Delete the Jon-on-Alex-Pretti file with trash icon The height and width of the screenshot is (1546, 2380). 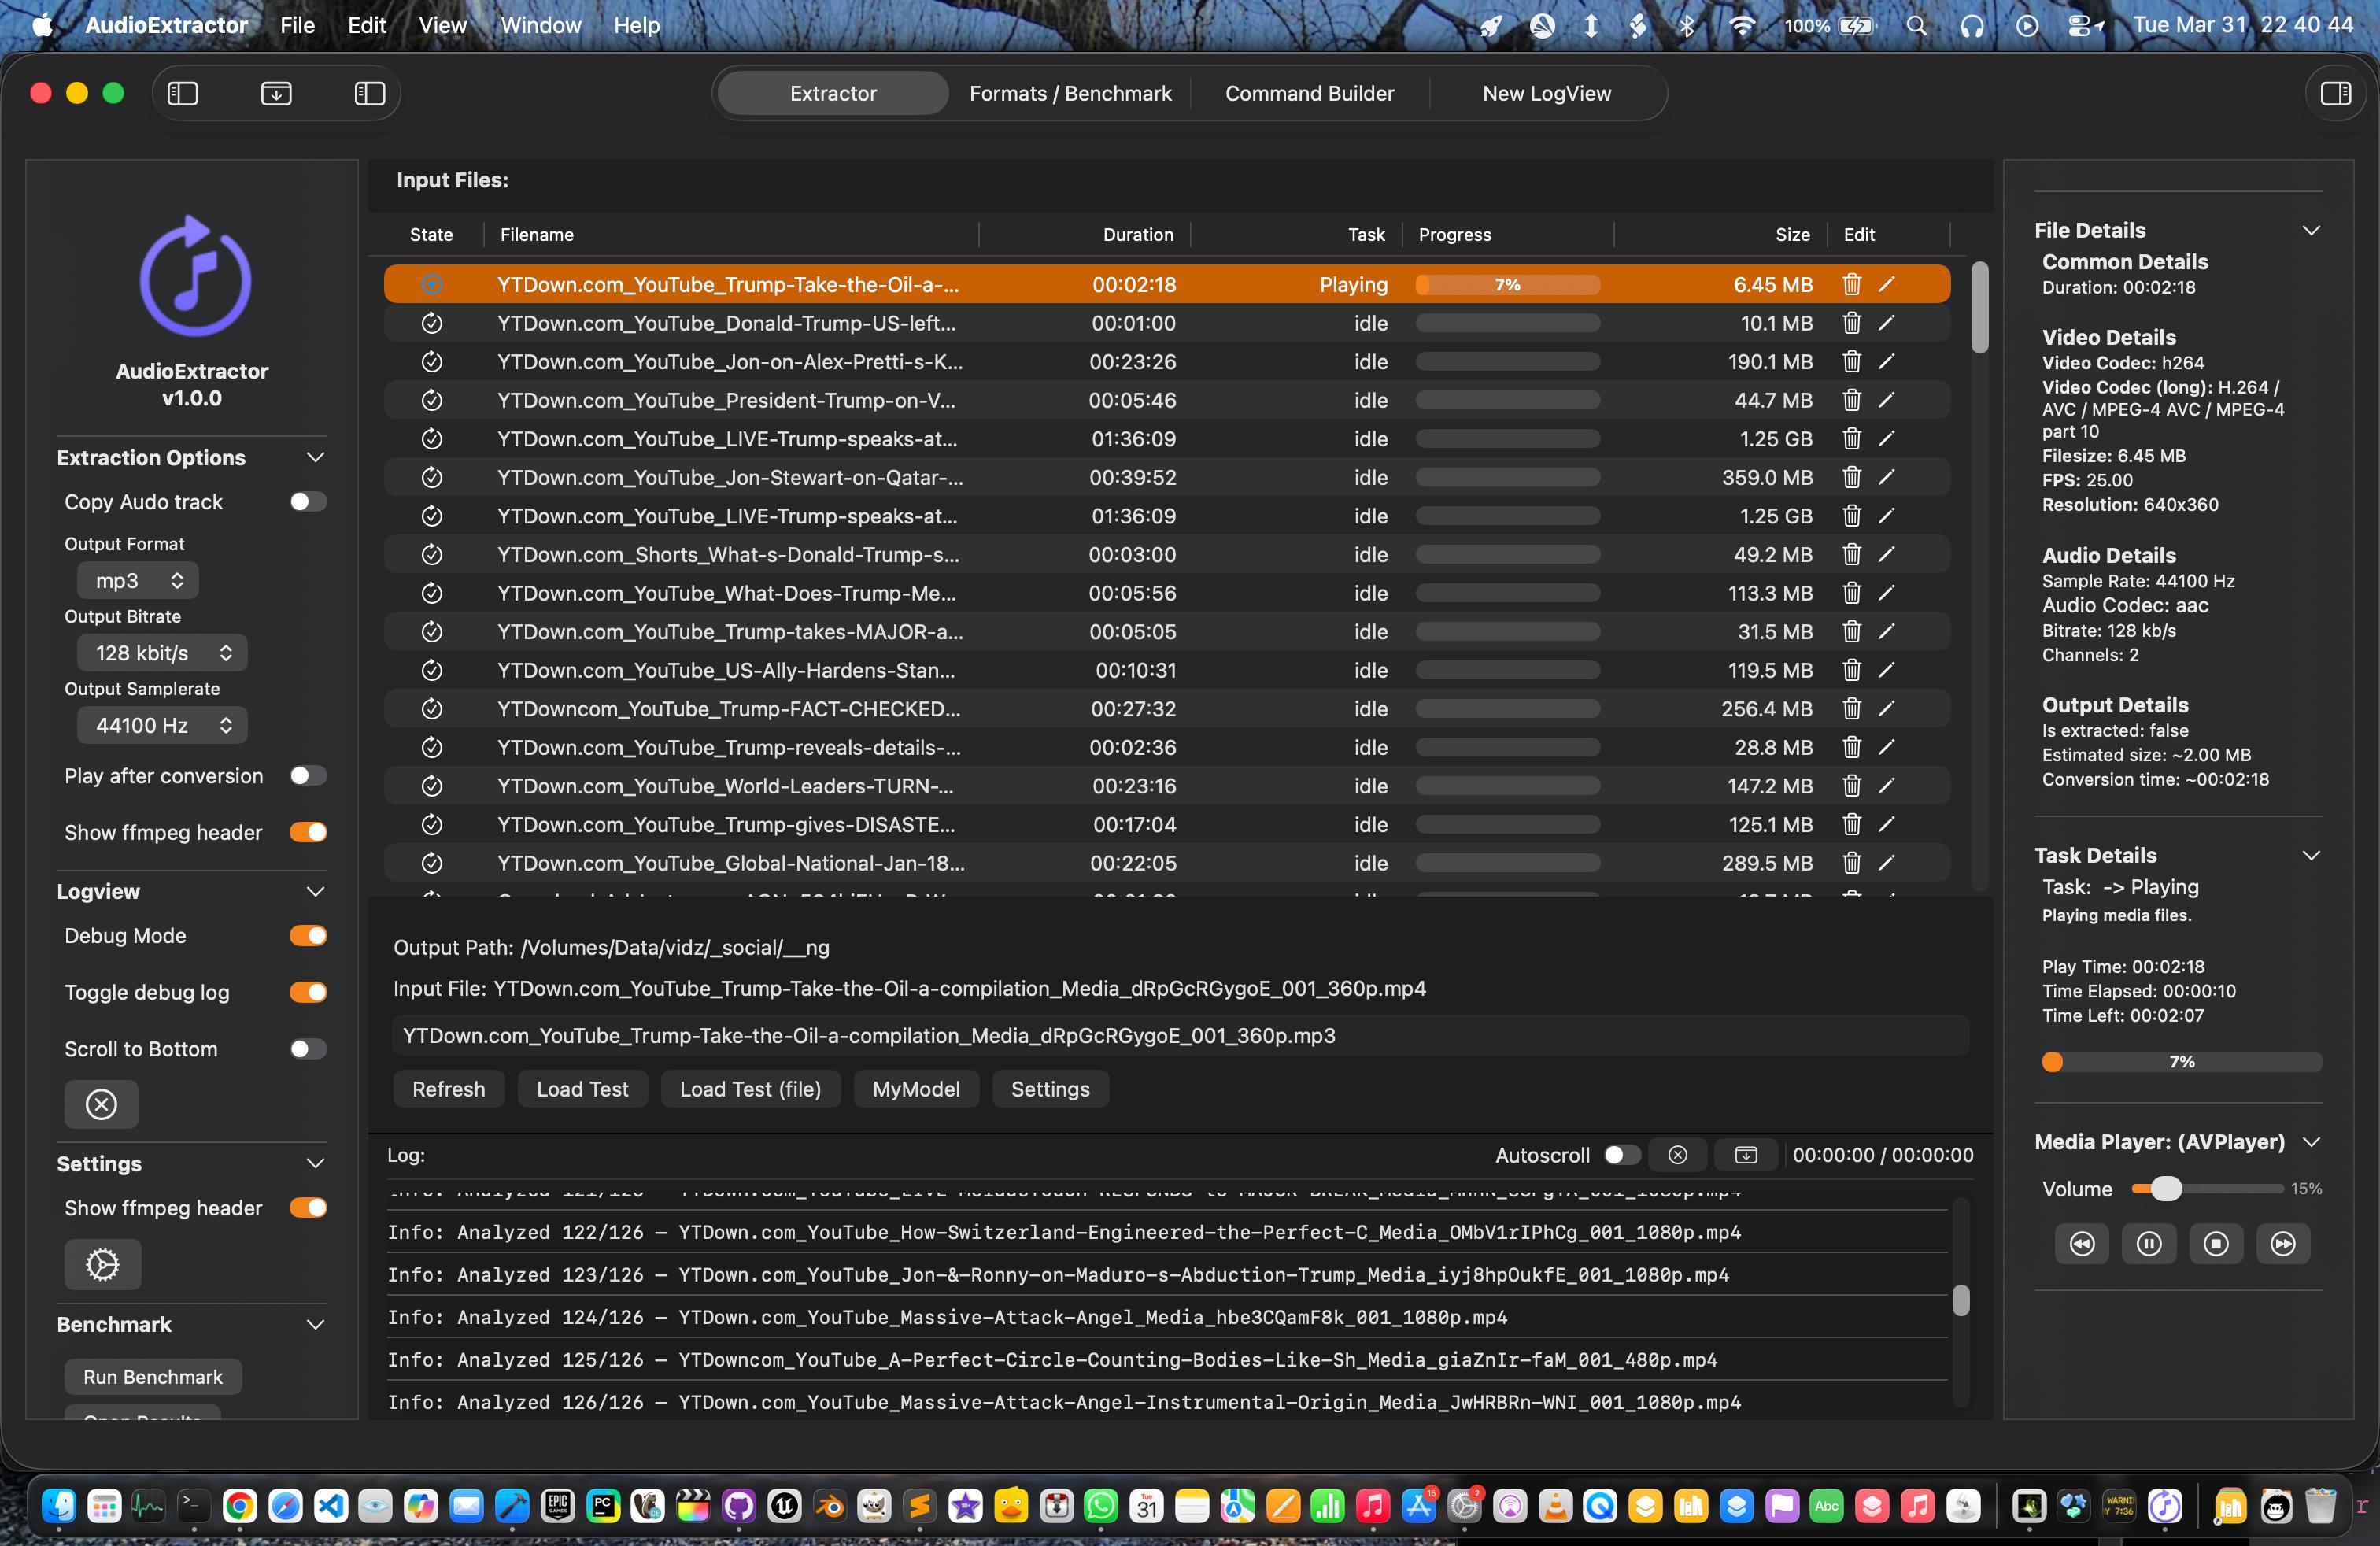click(1851, 361)
